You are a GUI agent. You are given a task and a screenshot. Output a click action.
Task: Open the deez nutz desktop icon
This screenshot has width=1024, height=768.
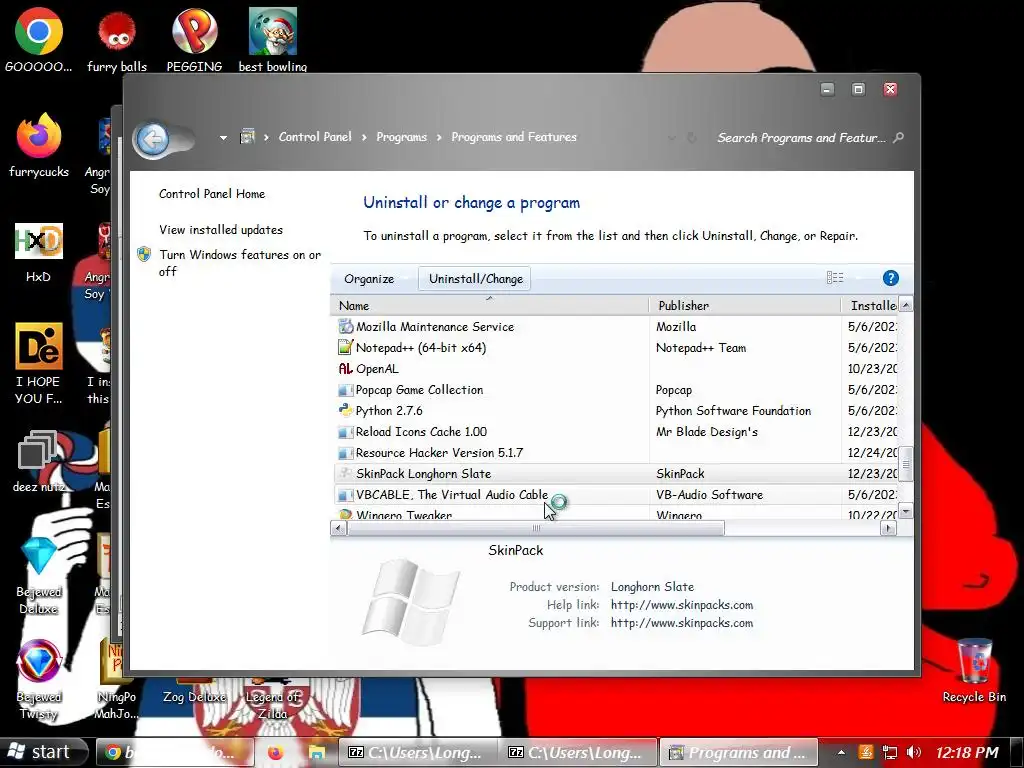(39, 460)
